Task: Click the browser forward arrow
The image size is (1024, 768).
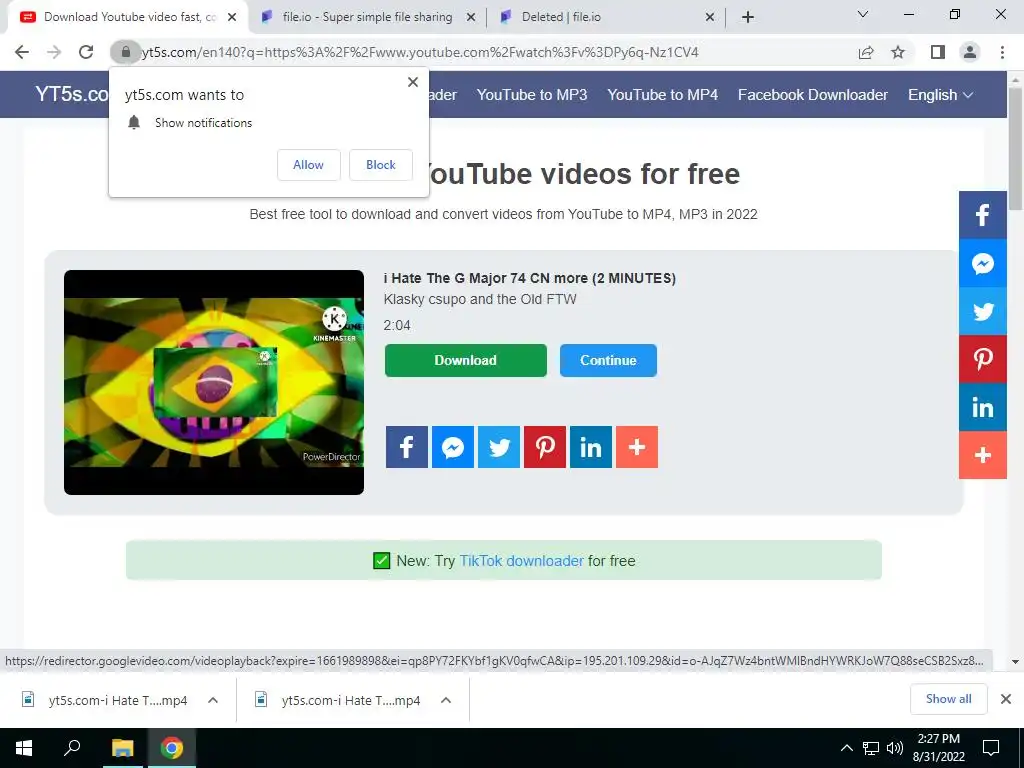Action: click(54, 52)
